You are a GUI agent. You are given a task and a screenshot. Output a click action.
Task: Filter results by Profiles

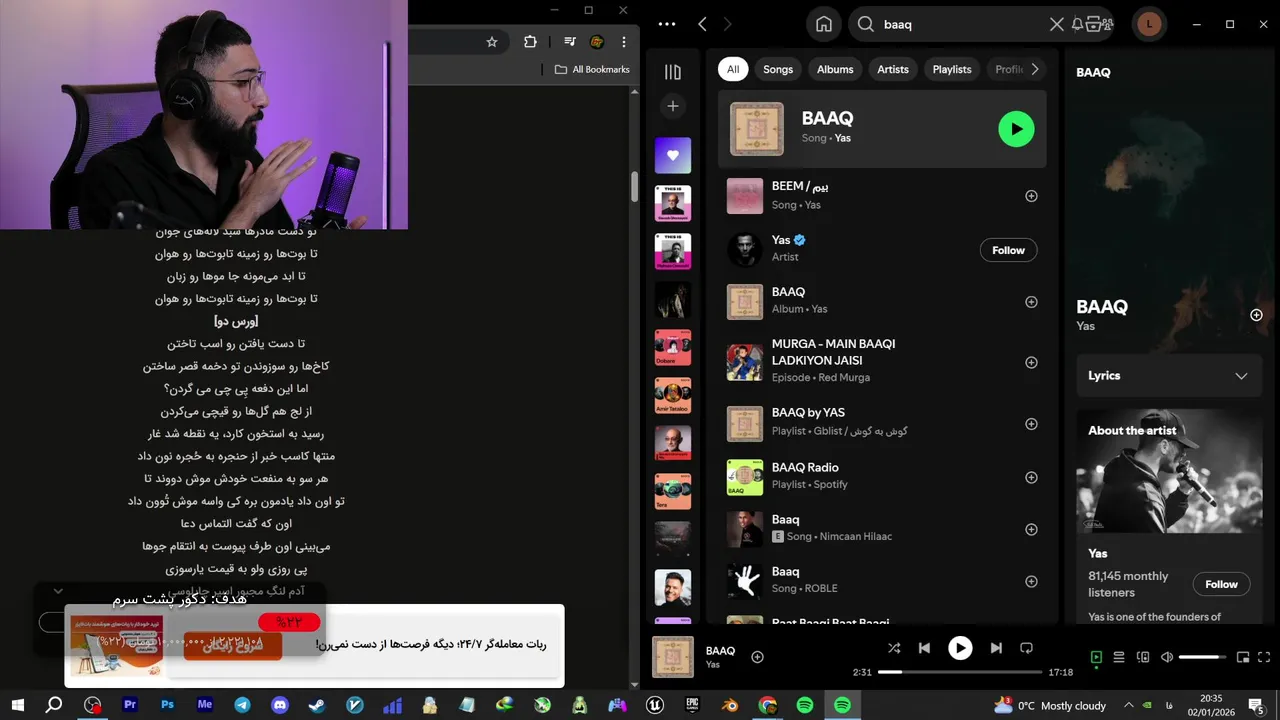pos(1008,69)
